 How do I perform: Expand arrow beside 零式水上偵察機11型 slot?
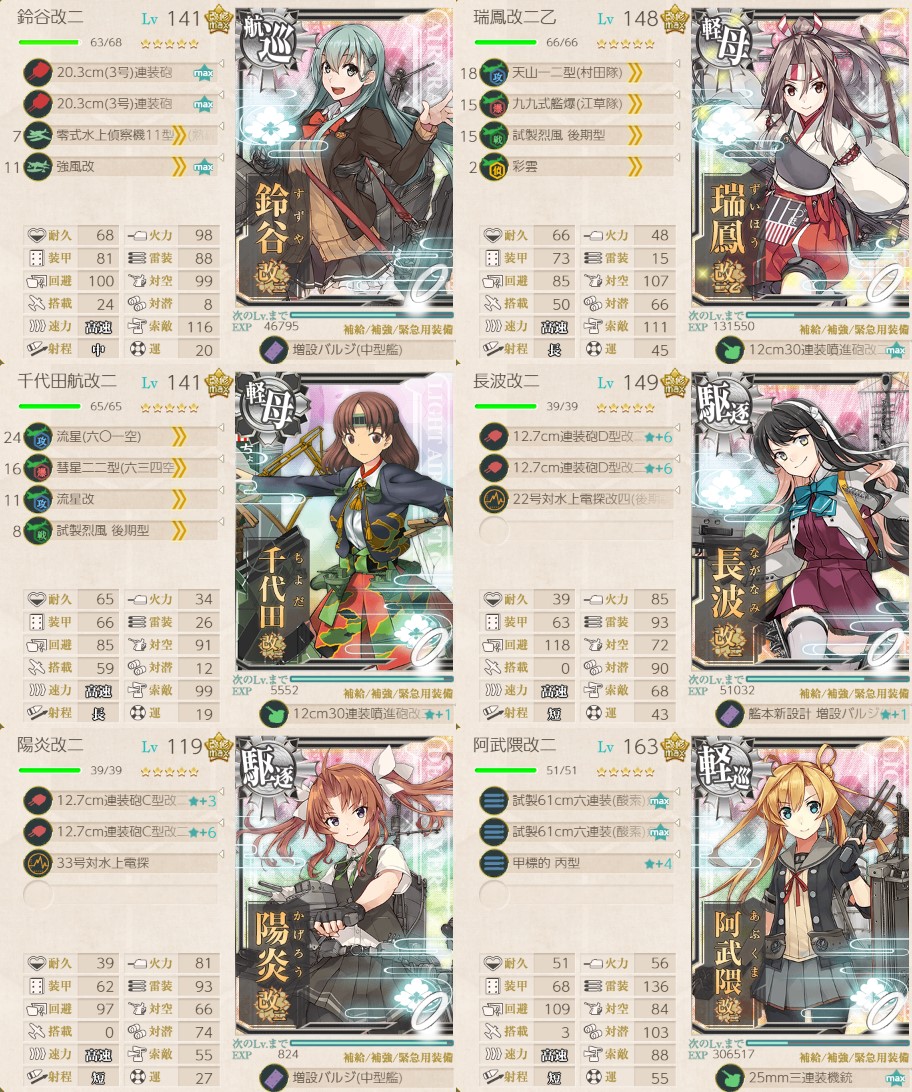click(x=221, y=126)
